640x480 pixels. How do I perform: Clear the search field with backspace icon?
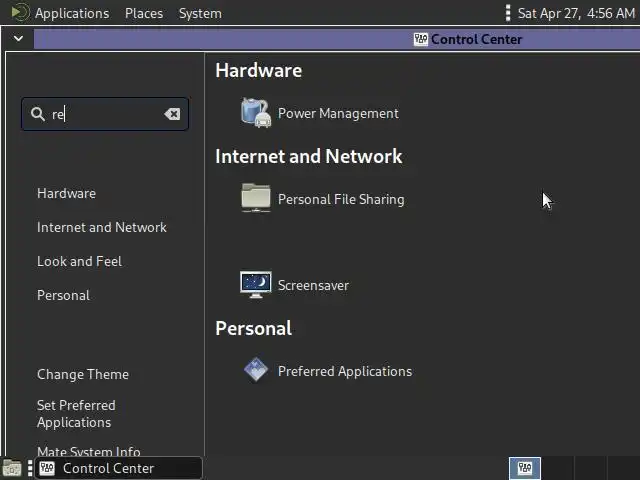coord(172,114)
